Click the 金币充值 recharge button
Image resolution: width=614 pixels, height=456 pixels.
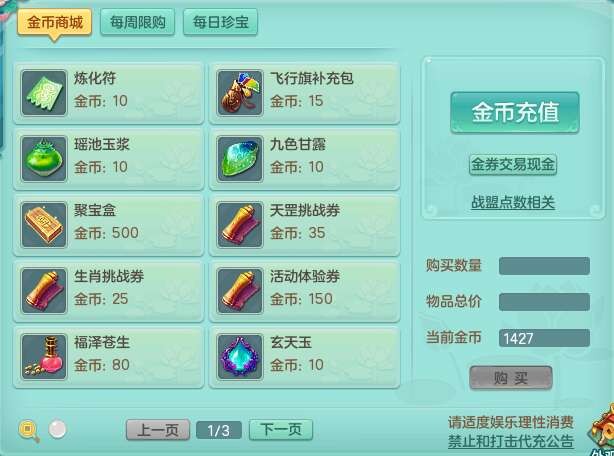pyautogui.click(x=515, y=113)
